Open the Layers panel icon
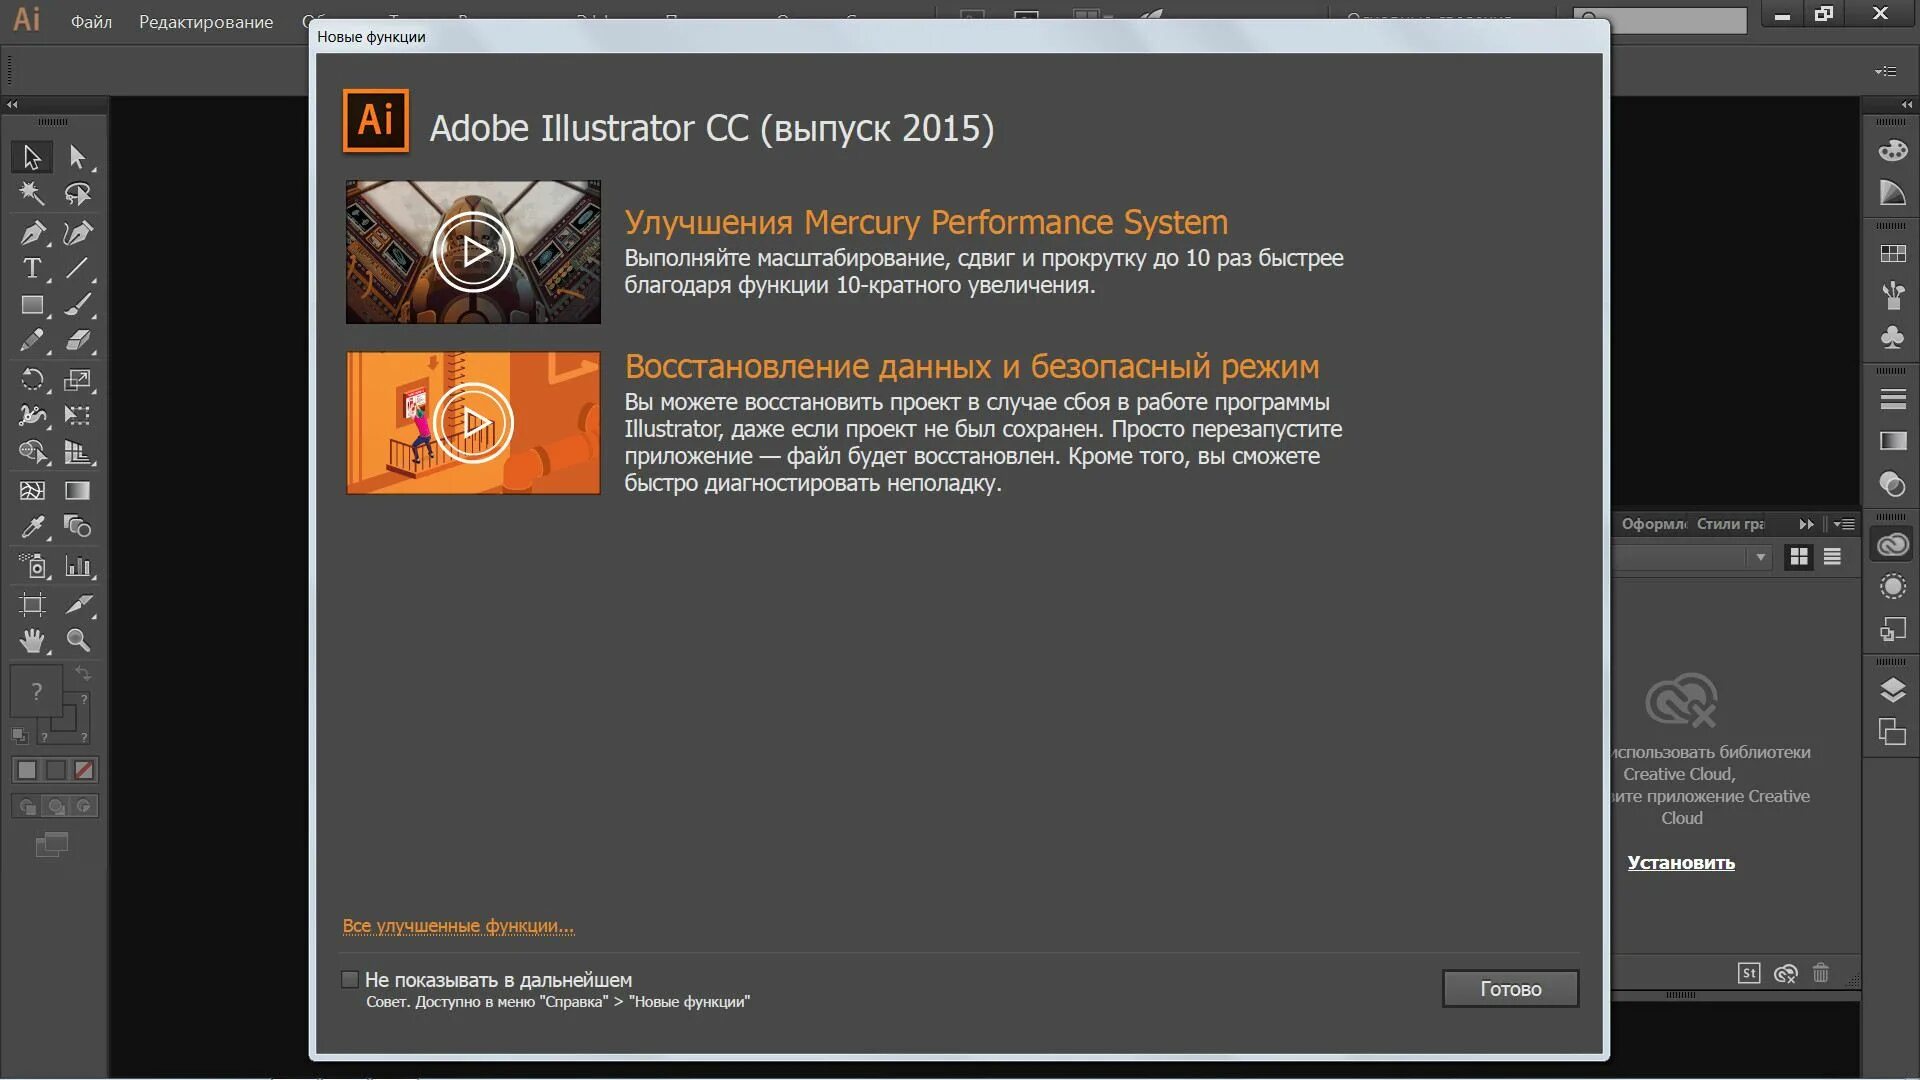Image resolution: width=1920 pixels, height=1080 pixels. coord(1892,690)
